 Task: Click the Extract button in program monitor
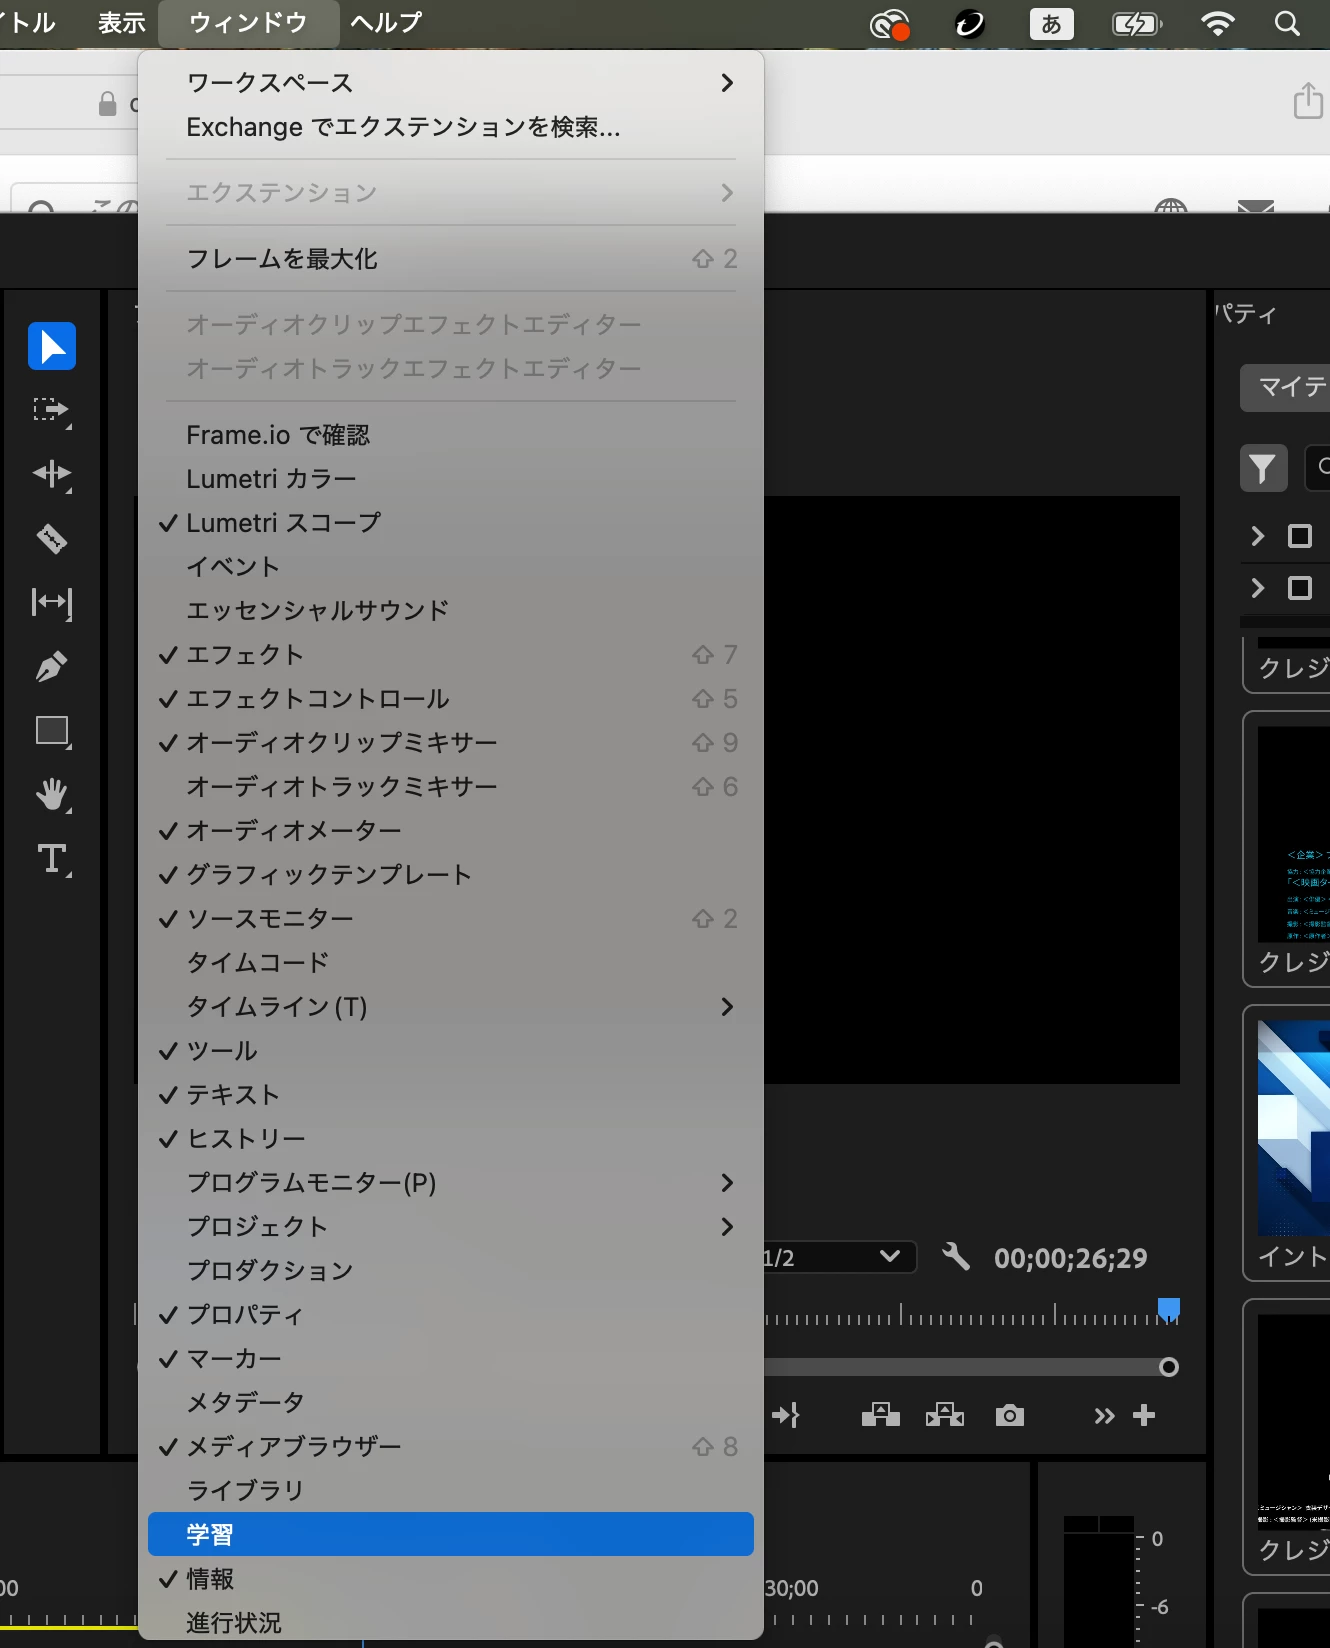pyautogui.click(x=945, y=1415)
